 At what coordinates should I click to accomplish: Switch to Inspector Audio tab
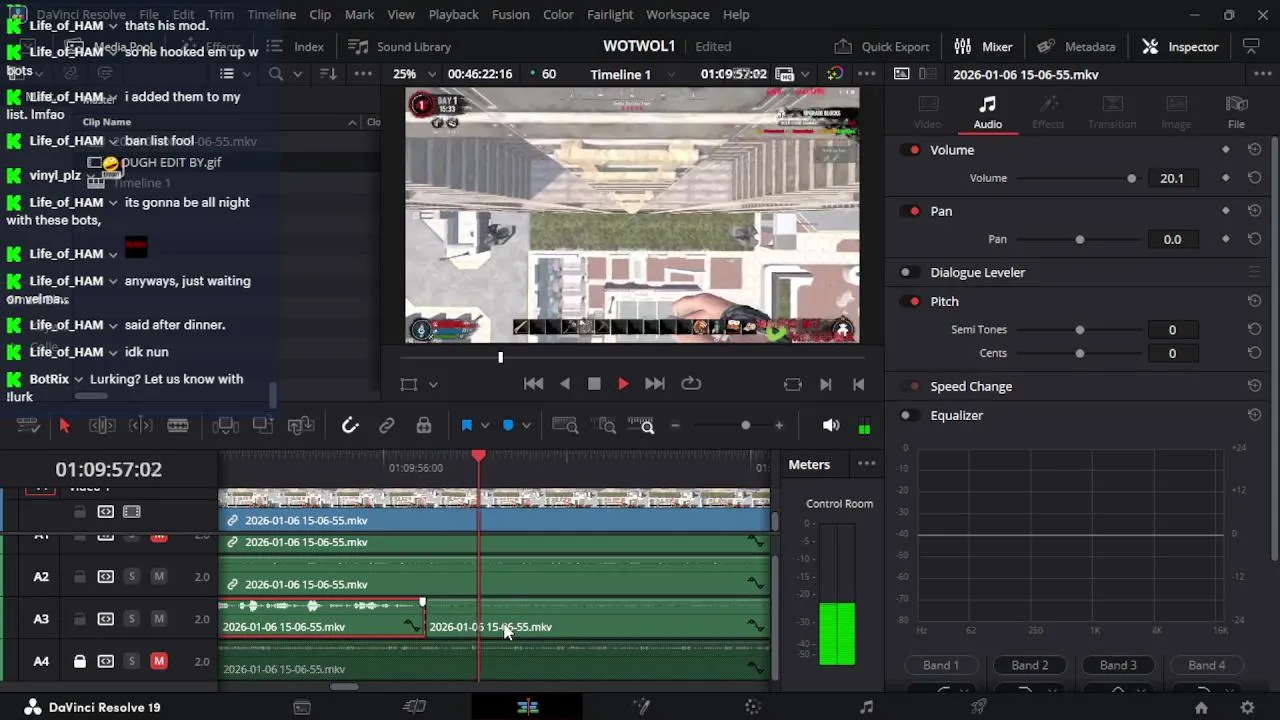(988, 112)
